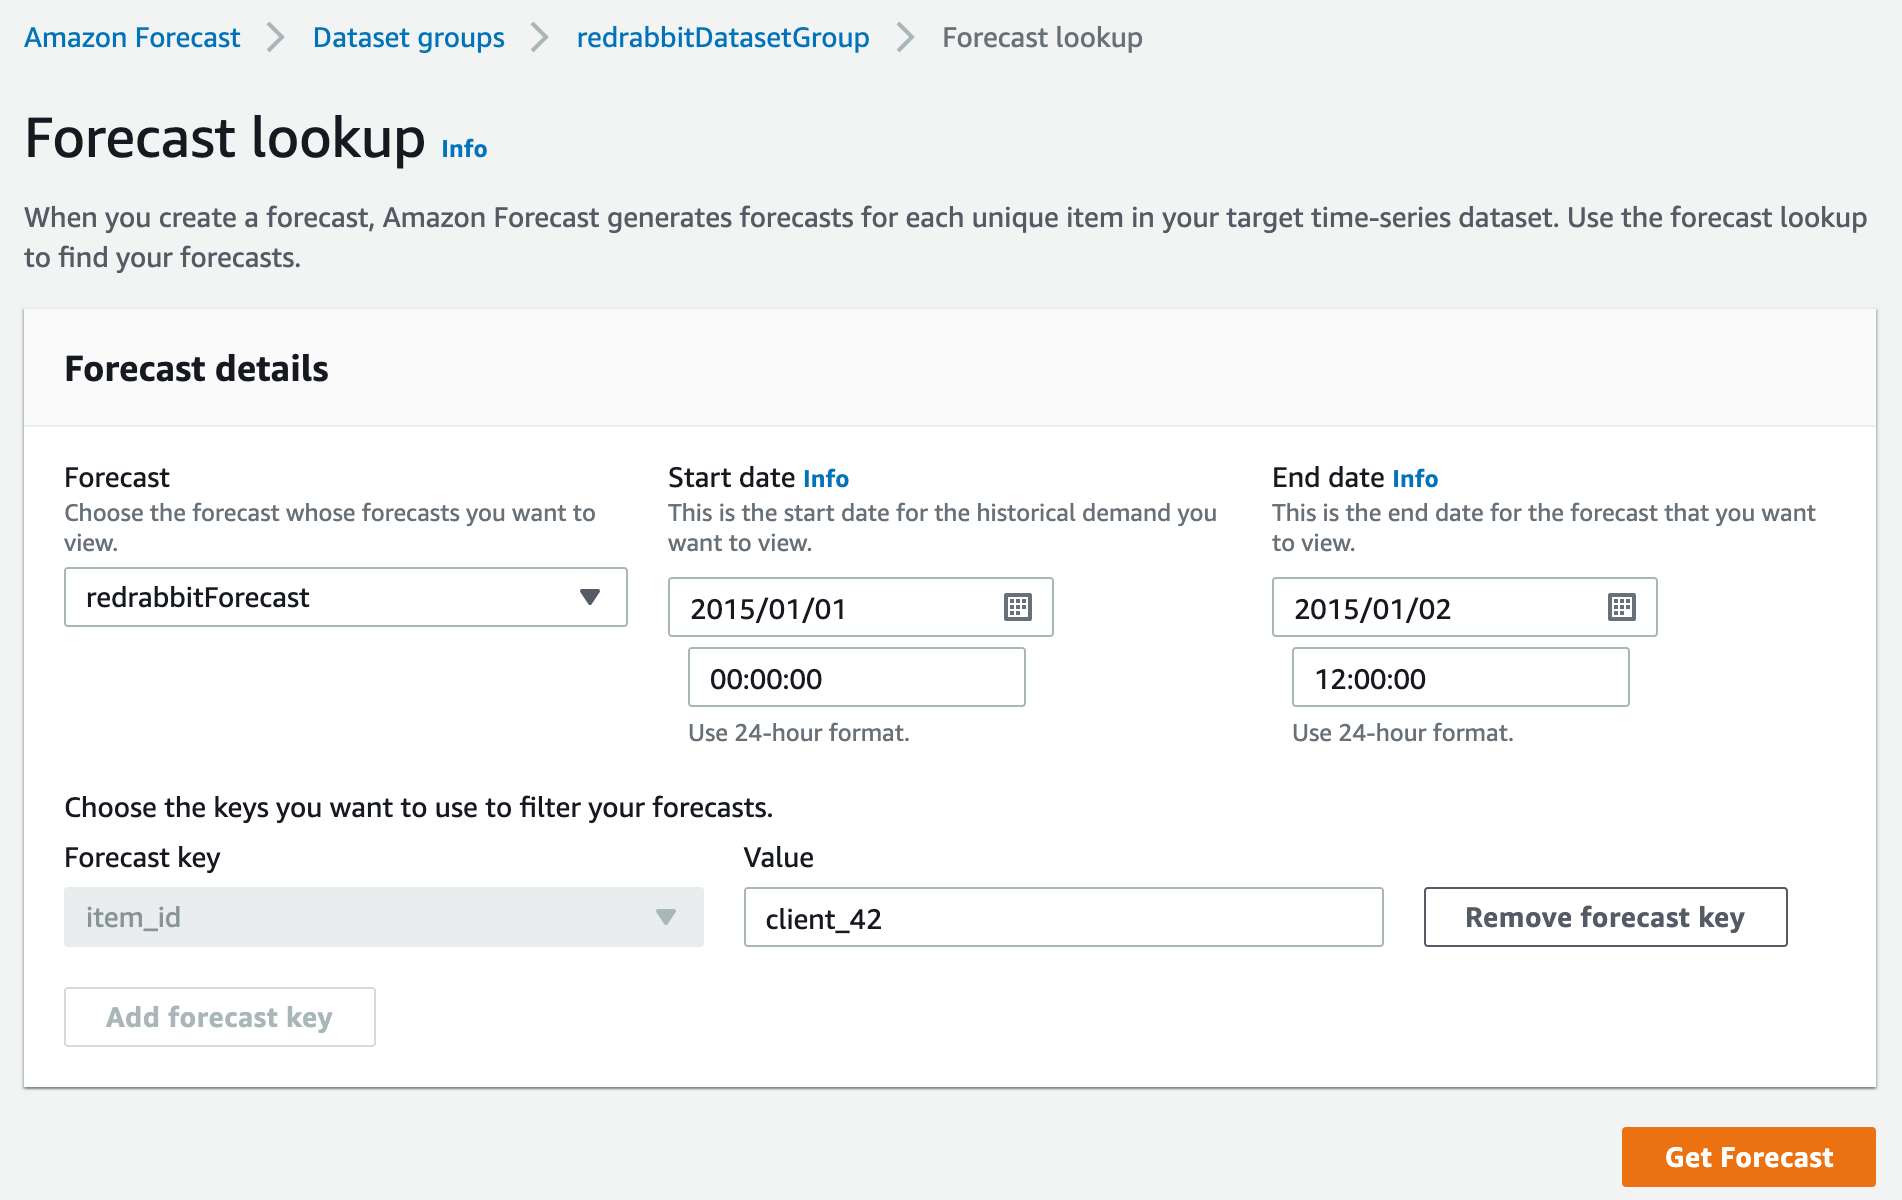The width and height of the screenshot is (1902, 1200).
Task: Click the Forecast lookup breadcrumb text
Action: [1042, 38]
